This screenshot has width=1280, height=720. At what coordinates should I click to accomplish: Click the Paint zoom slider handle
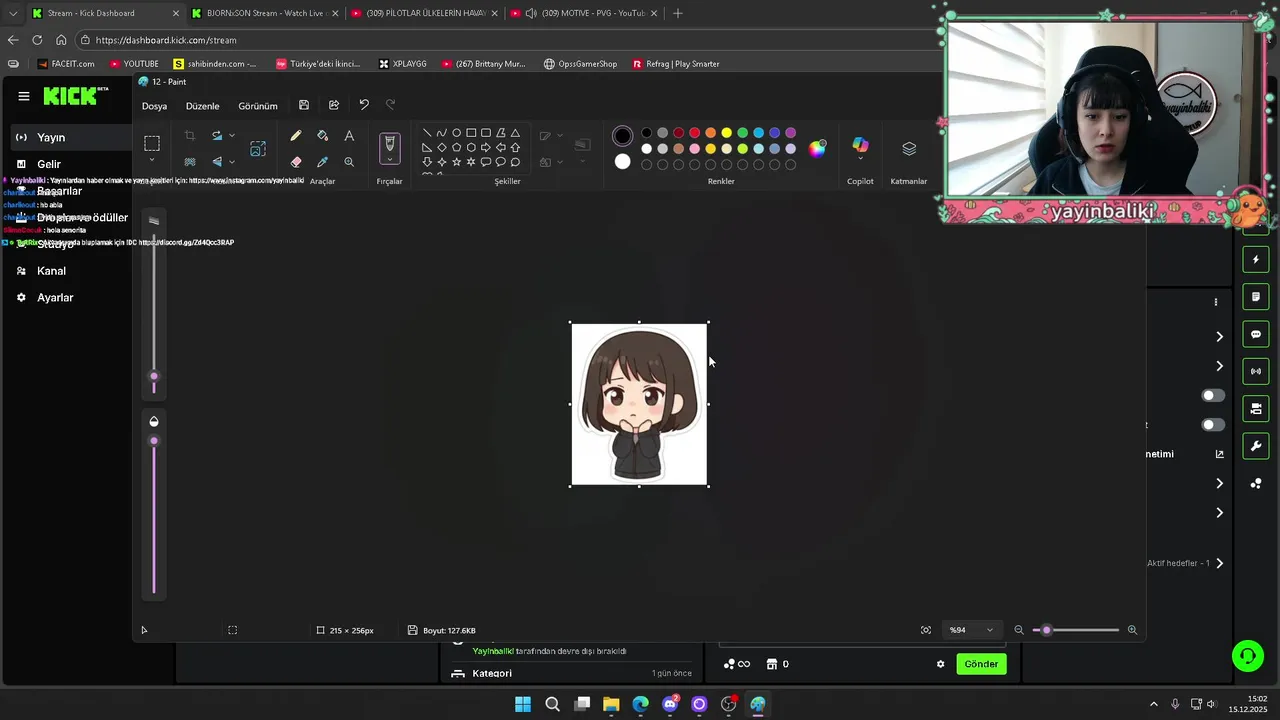[1047, 630]
